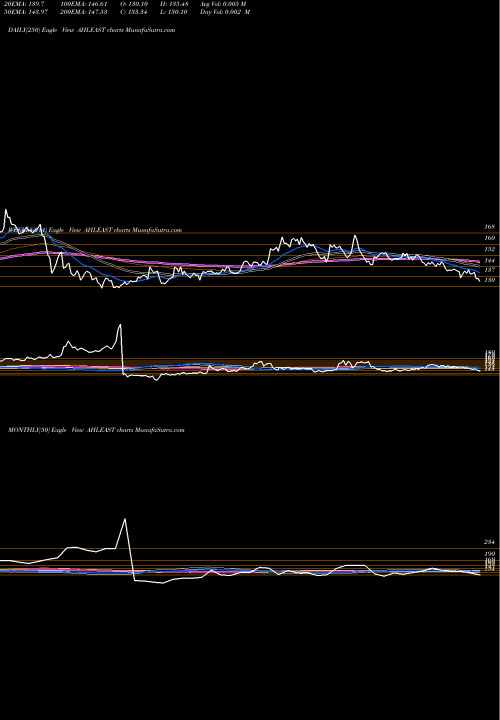Click the 'Avg Vol' value text
The image size is (500, 720).
[x=223, y=4]
